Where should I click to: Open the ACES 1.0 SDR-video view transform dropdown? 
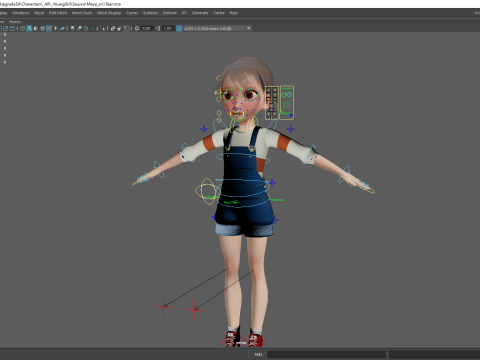tap(217, 28)
